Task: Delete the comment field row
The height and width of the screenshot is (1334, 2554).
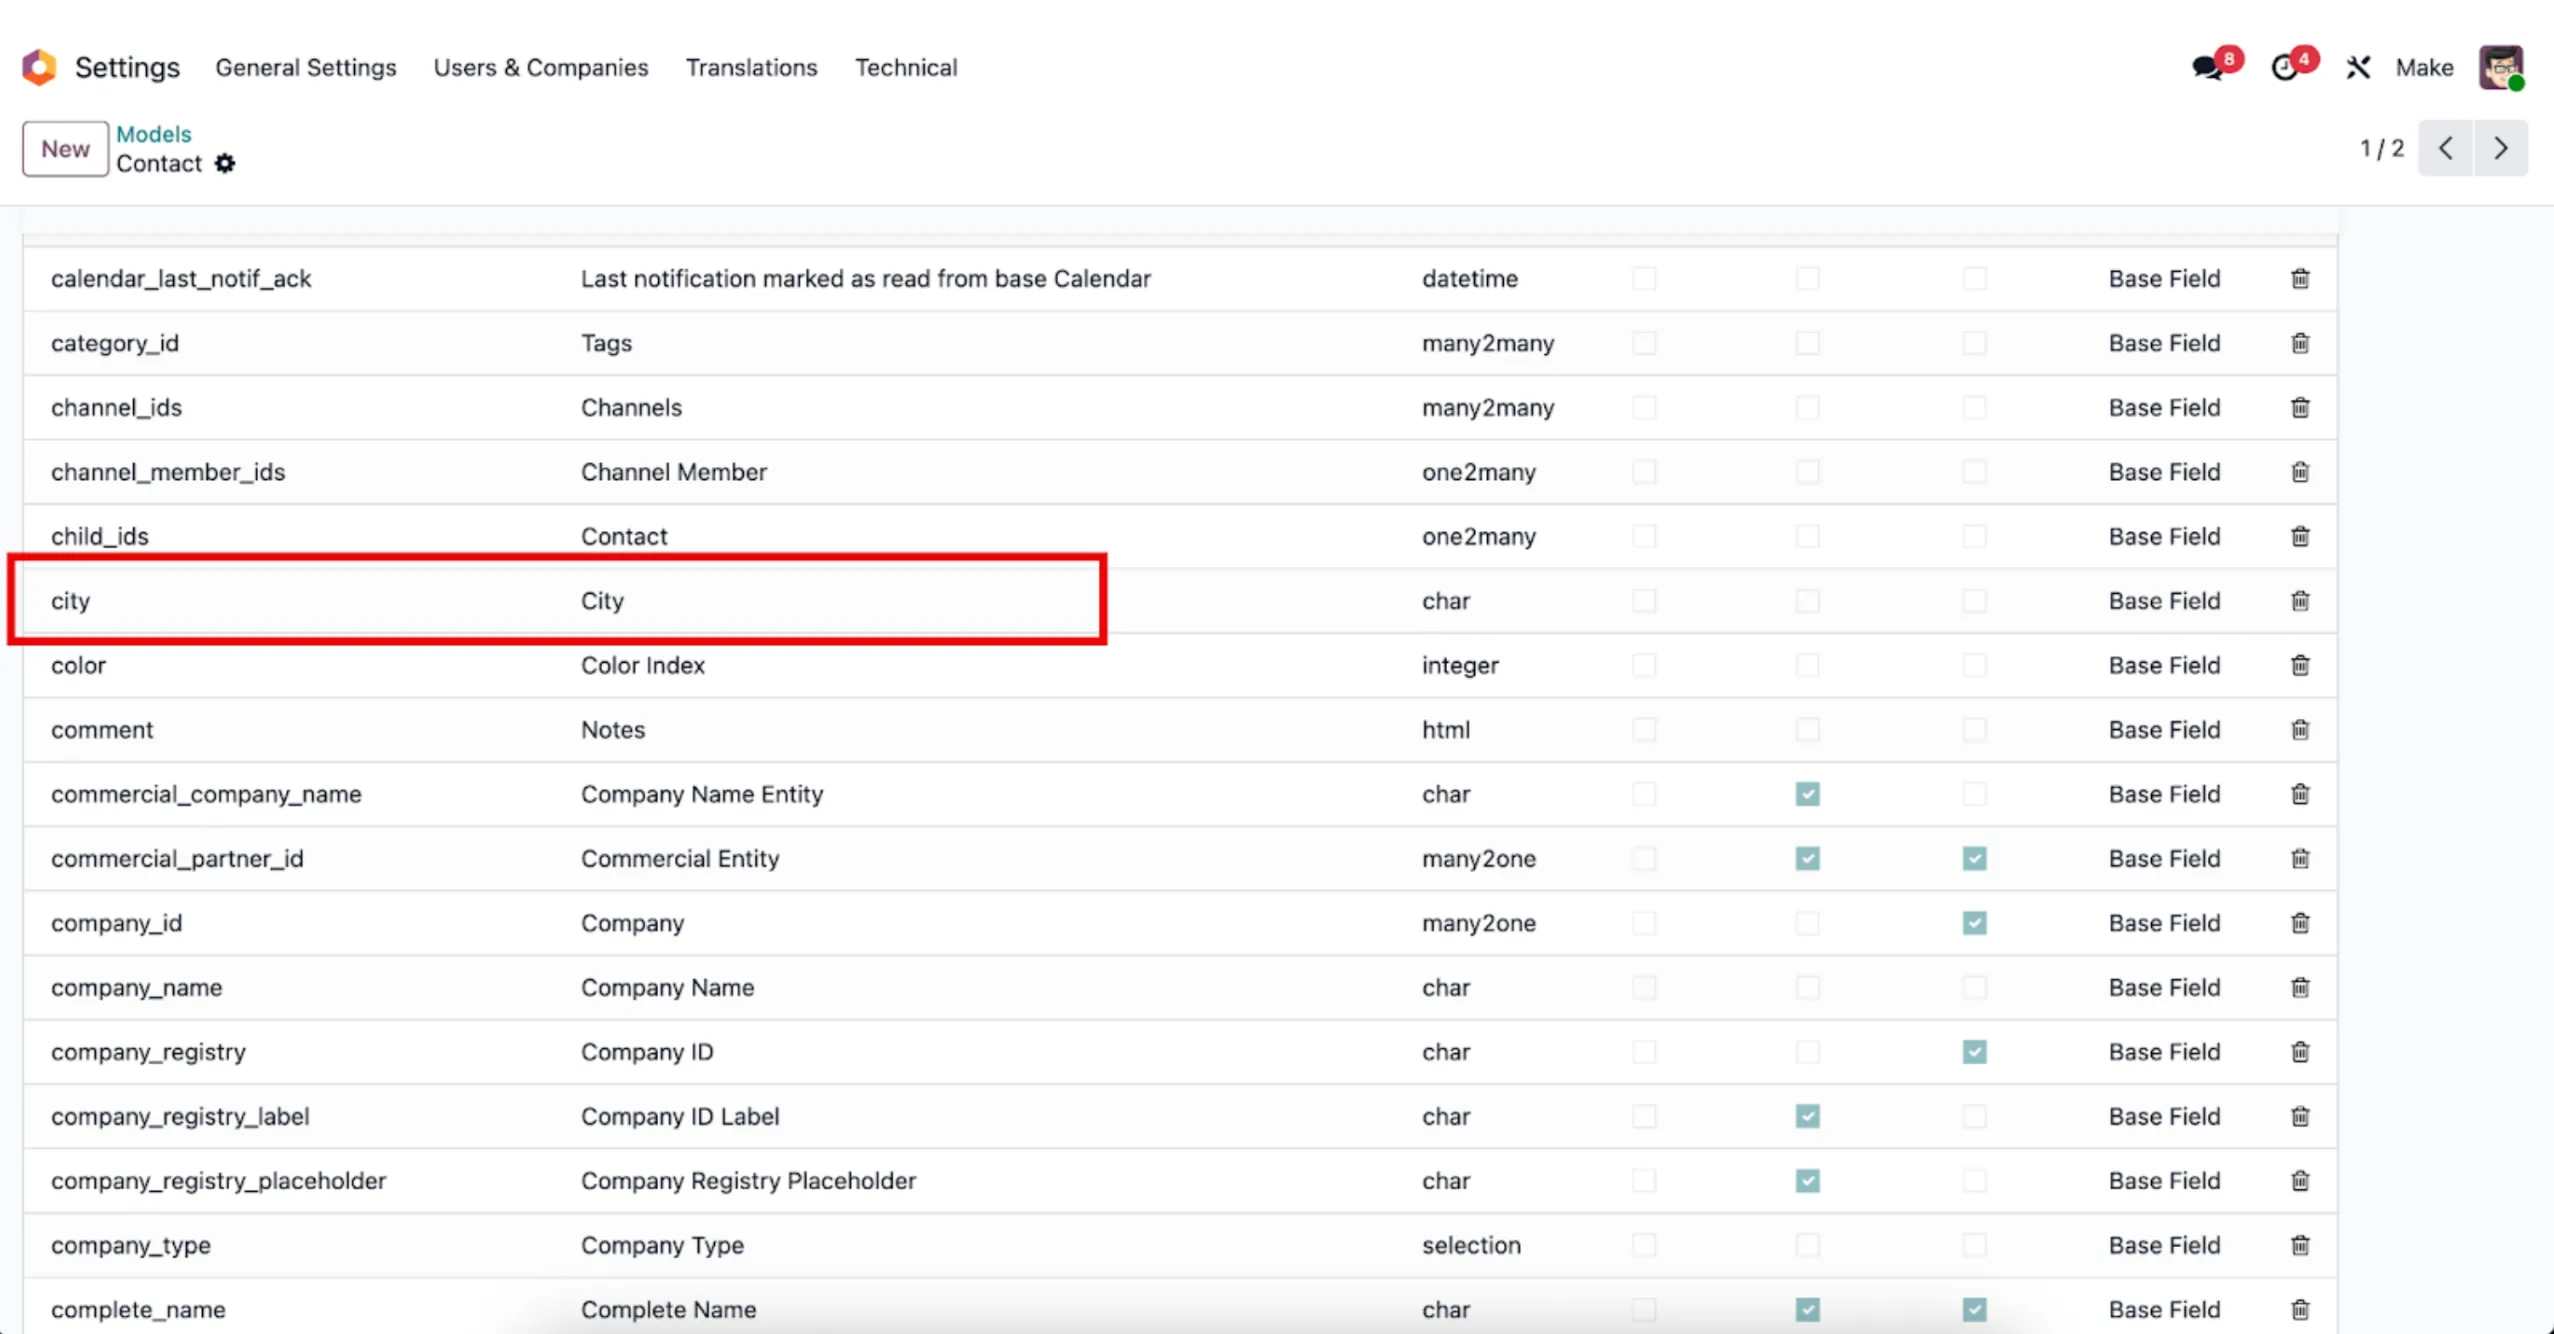Action: click(2300, 730)
